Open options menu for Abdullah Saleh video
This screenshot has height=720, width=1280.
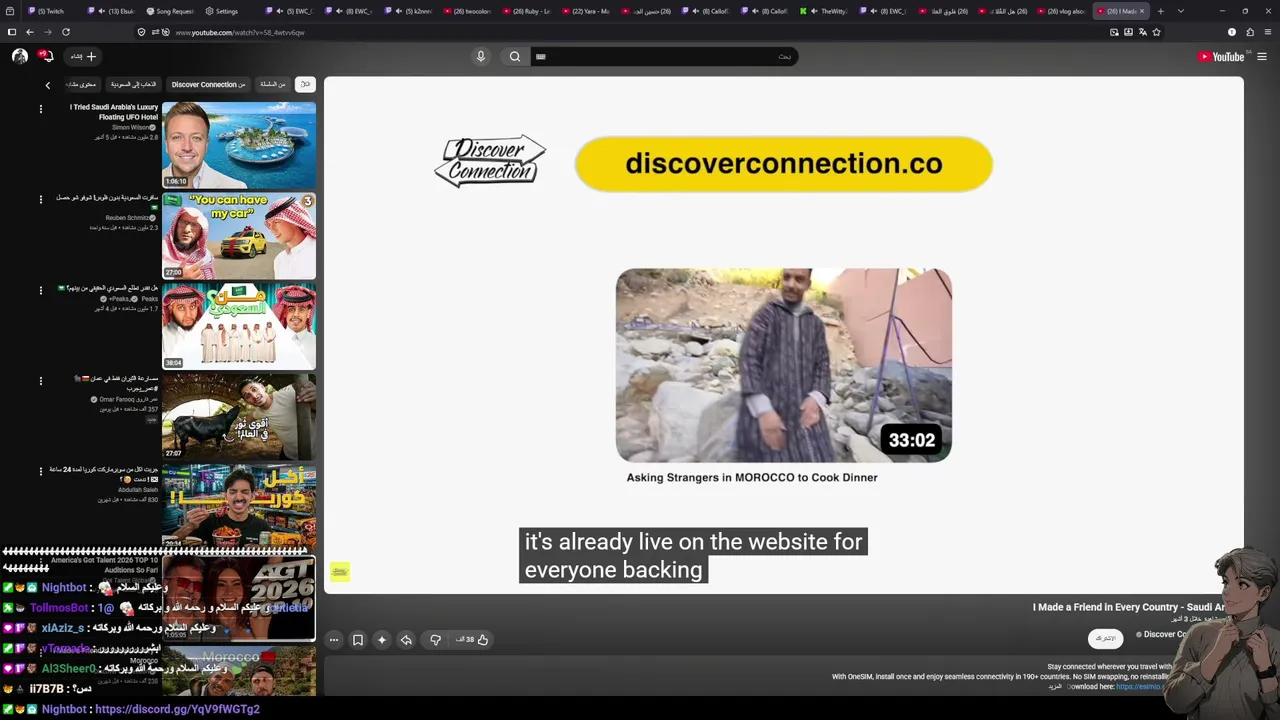pyautogui.click(x=41, y=471)
